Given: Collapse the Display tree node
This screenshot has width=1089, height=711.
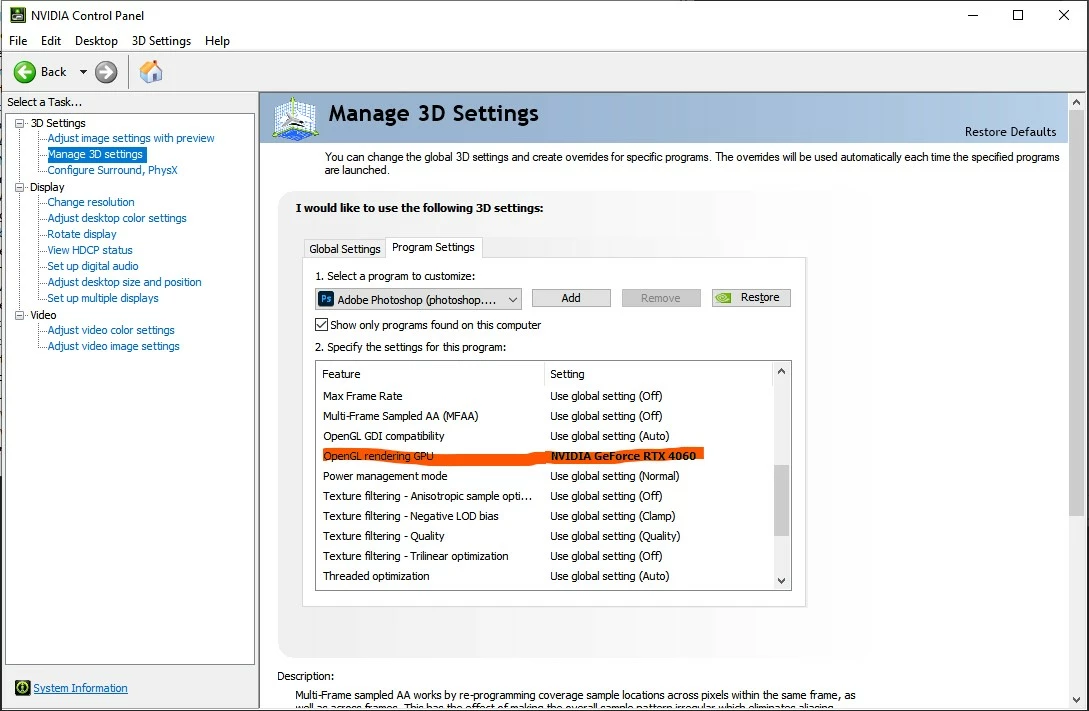Looking at the screenshot, I should (19, 187).
